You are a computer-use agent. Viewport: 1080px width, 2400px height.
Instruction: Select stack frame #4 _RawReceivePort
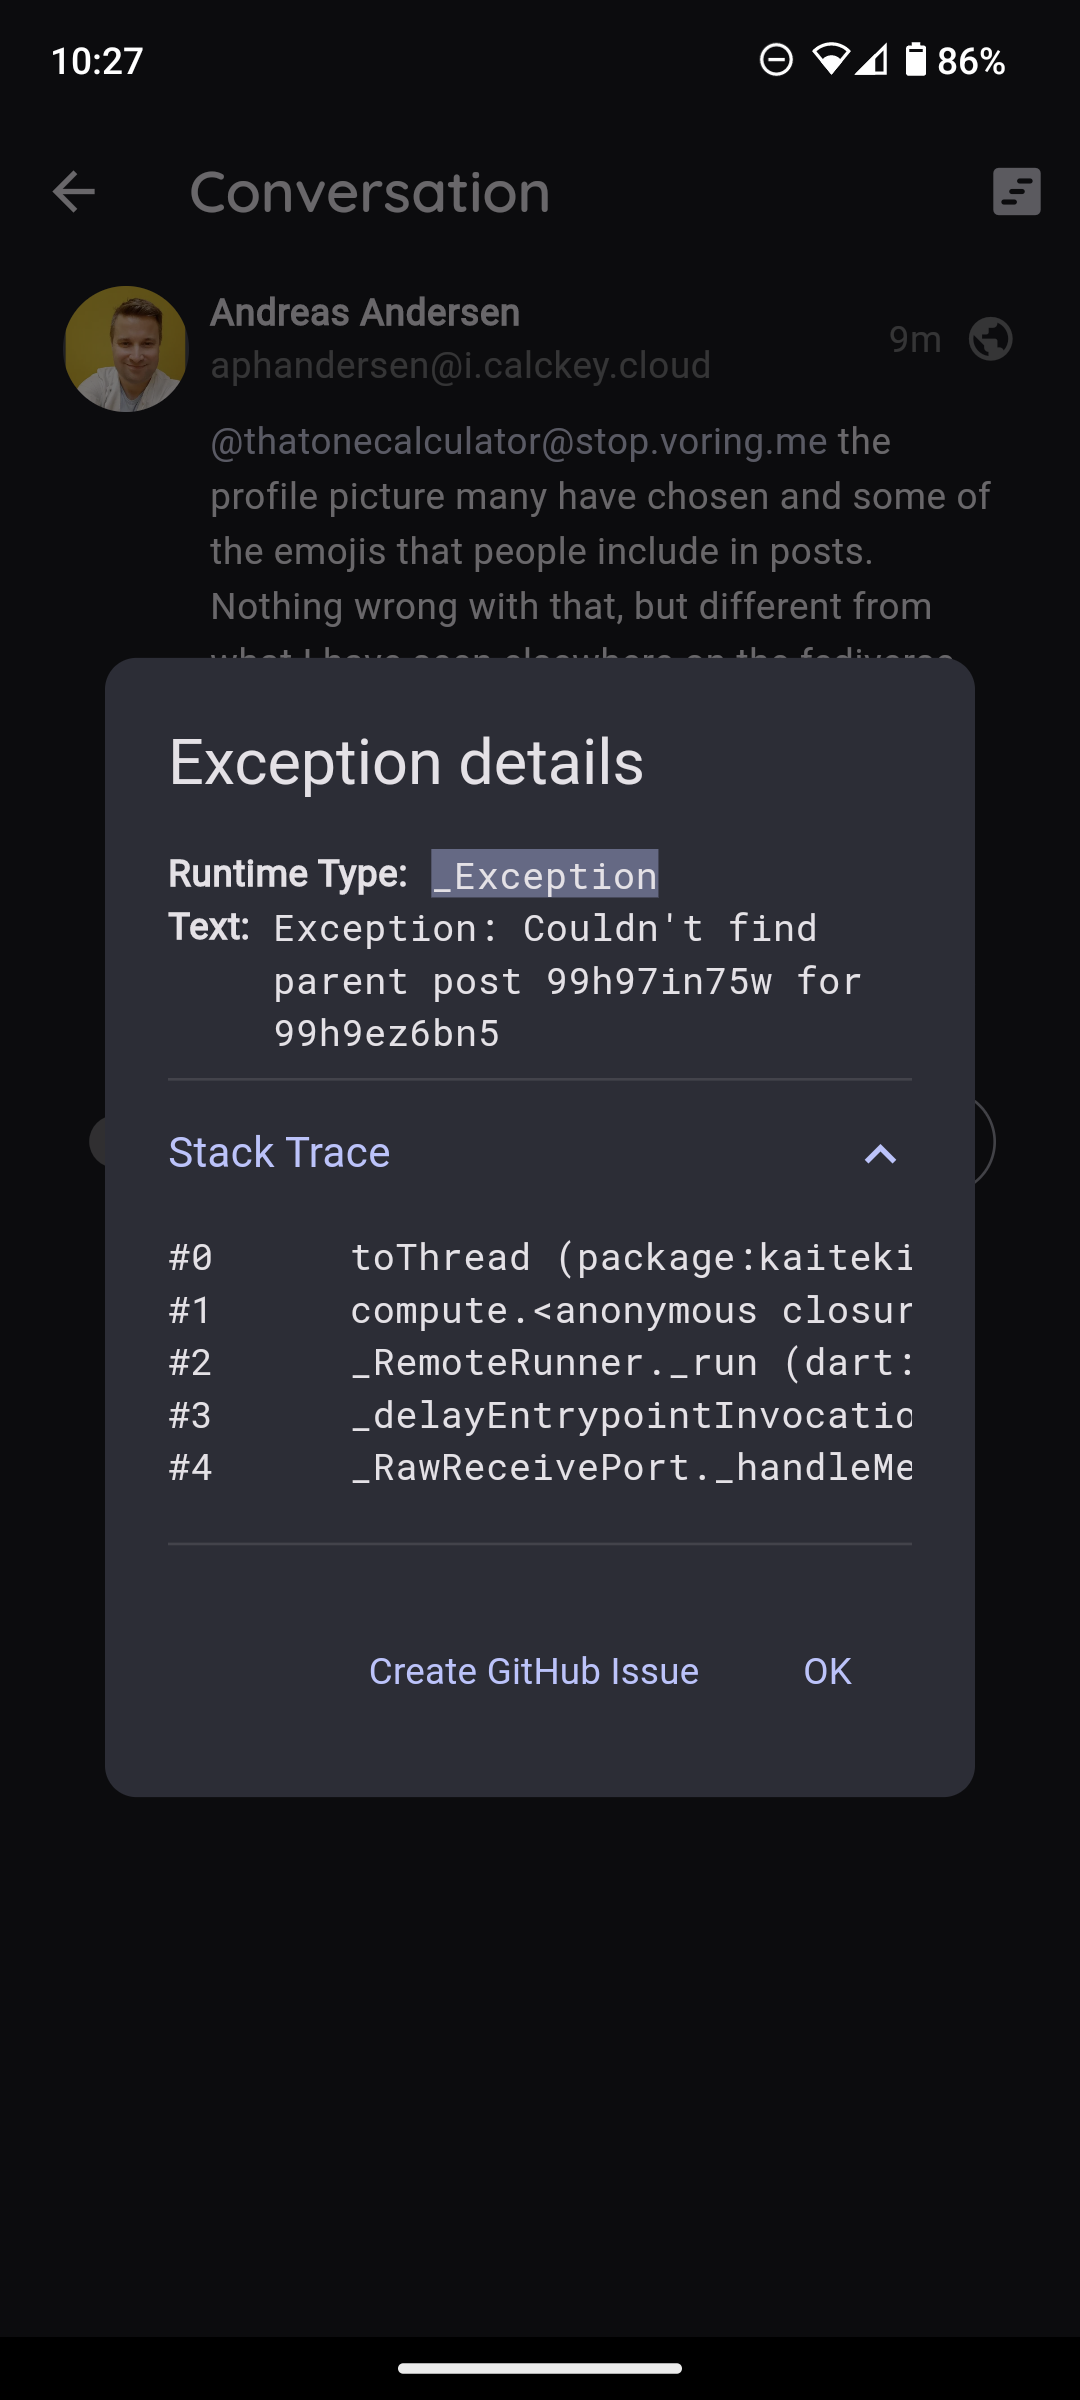pos(540,1468)
